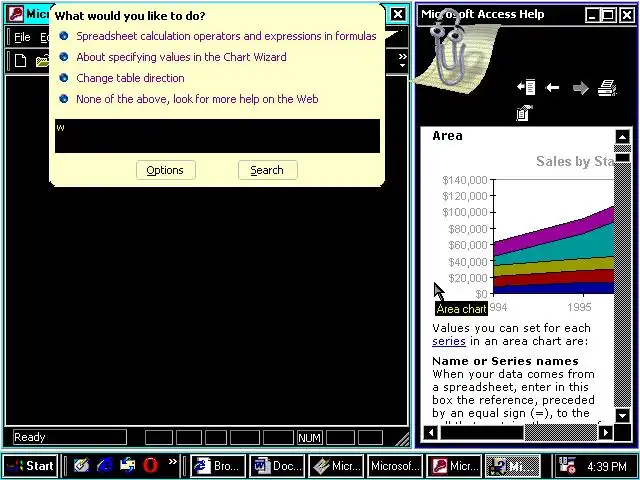The image size is (640, 480).
Task: Launch Opera from Quick Launch
Action: (151, 465)
